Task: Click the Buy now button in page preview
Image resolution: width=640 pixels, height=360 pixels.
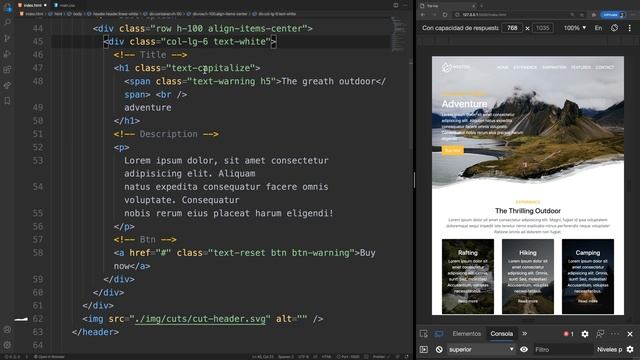Action: 452,151
